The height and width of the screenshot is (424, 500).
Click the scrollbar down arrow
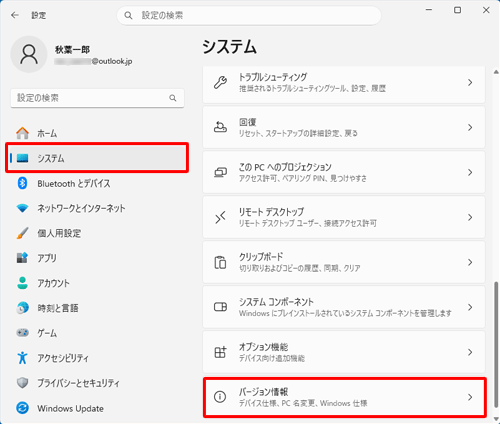(x=496, y=419)
